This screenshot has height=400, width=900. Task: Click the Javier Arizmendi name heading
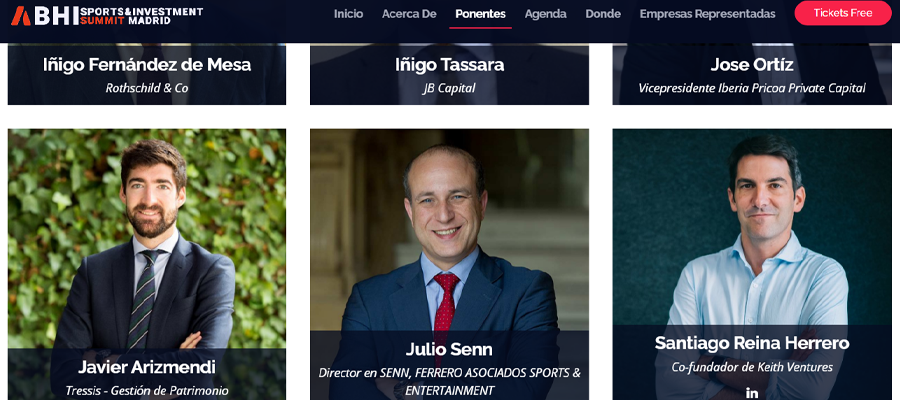click(147, 367)
